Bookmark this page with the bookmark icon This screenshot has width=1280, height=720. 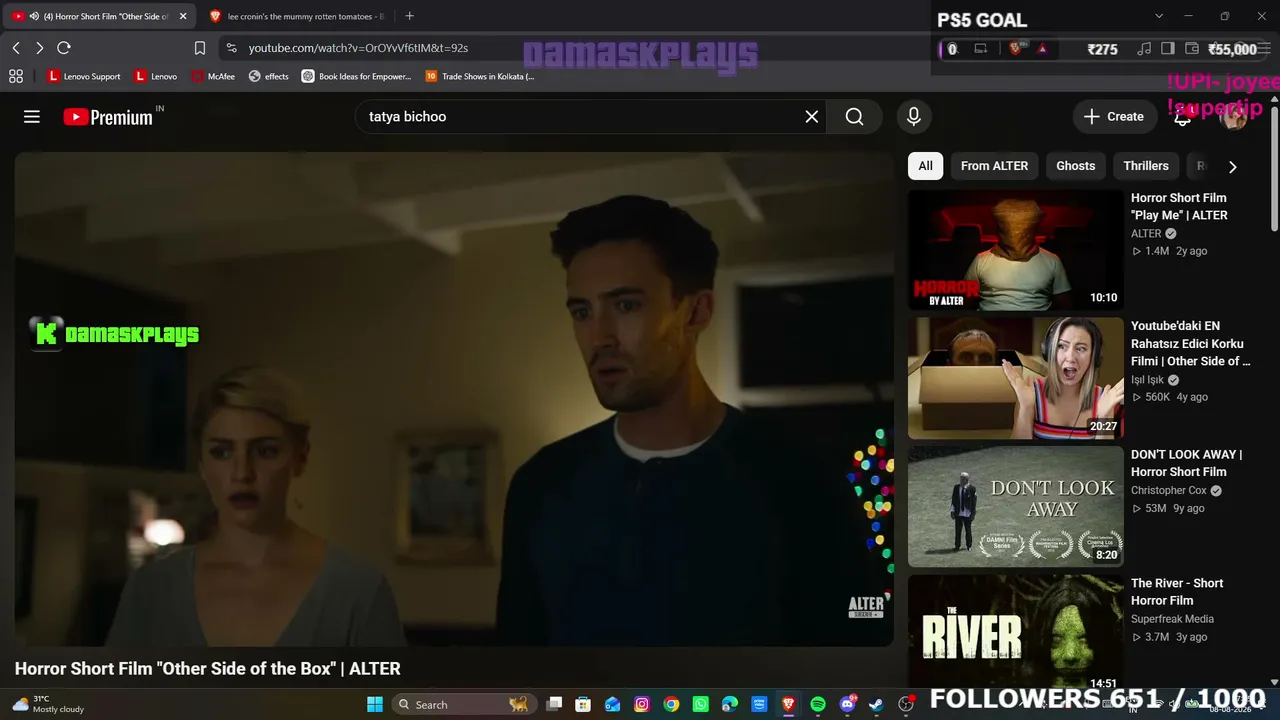[200, 48]
